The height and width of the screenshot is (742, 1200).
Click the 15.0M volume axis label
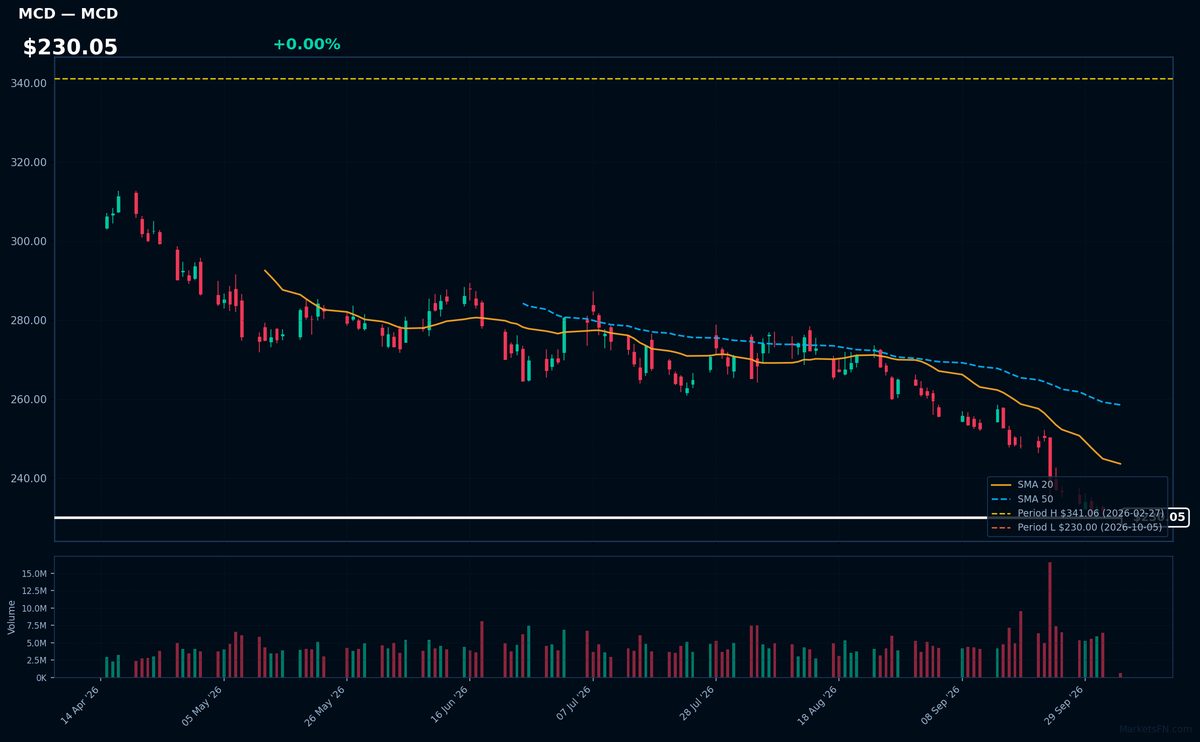(x=35, y=574)
